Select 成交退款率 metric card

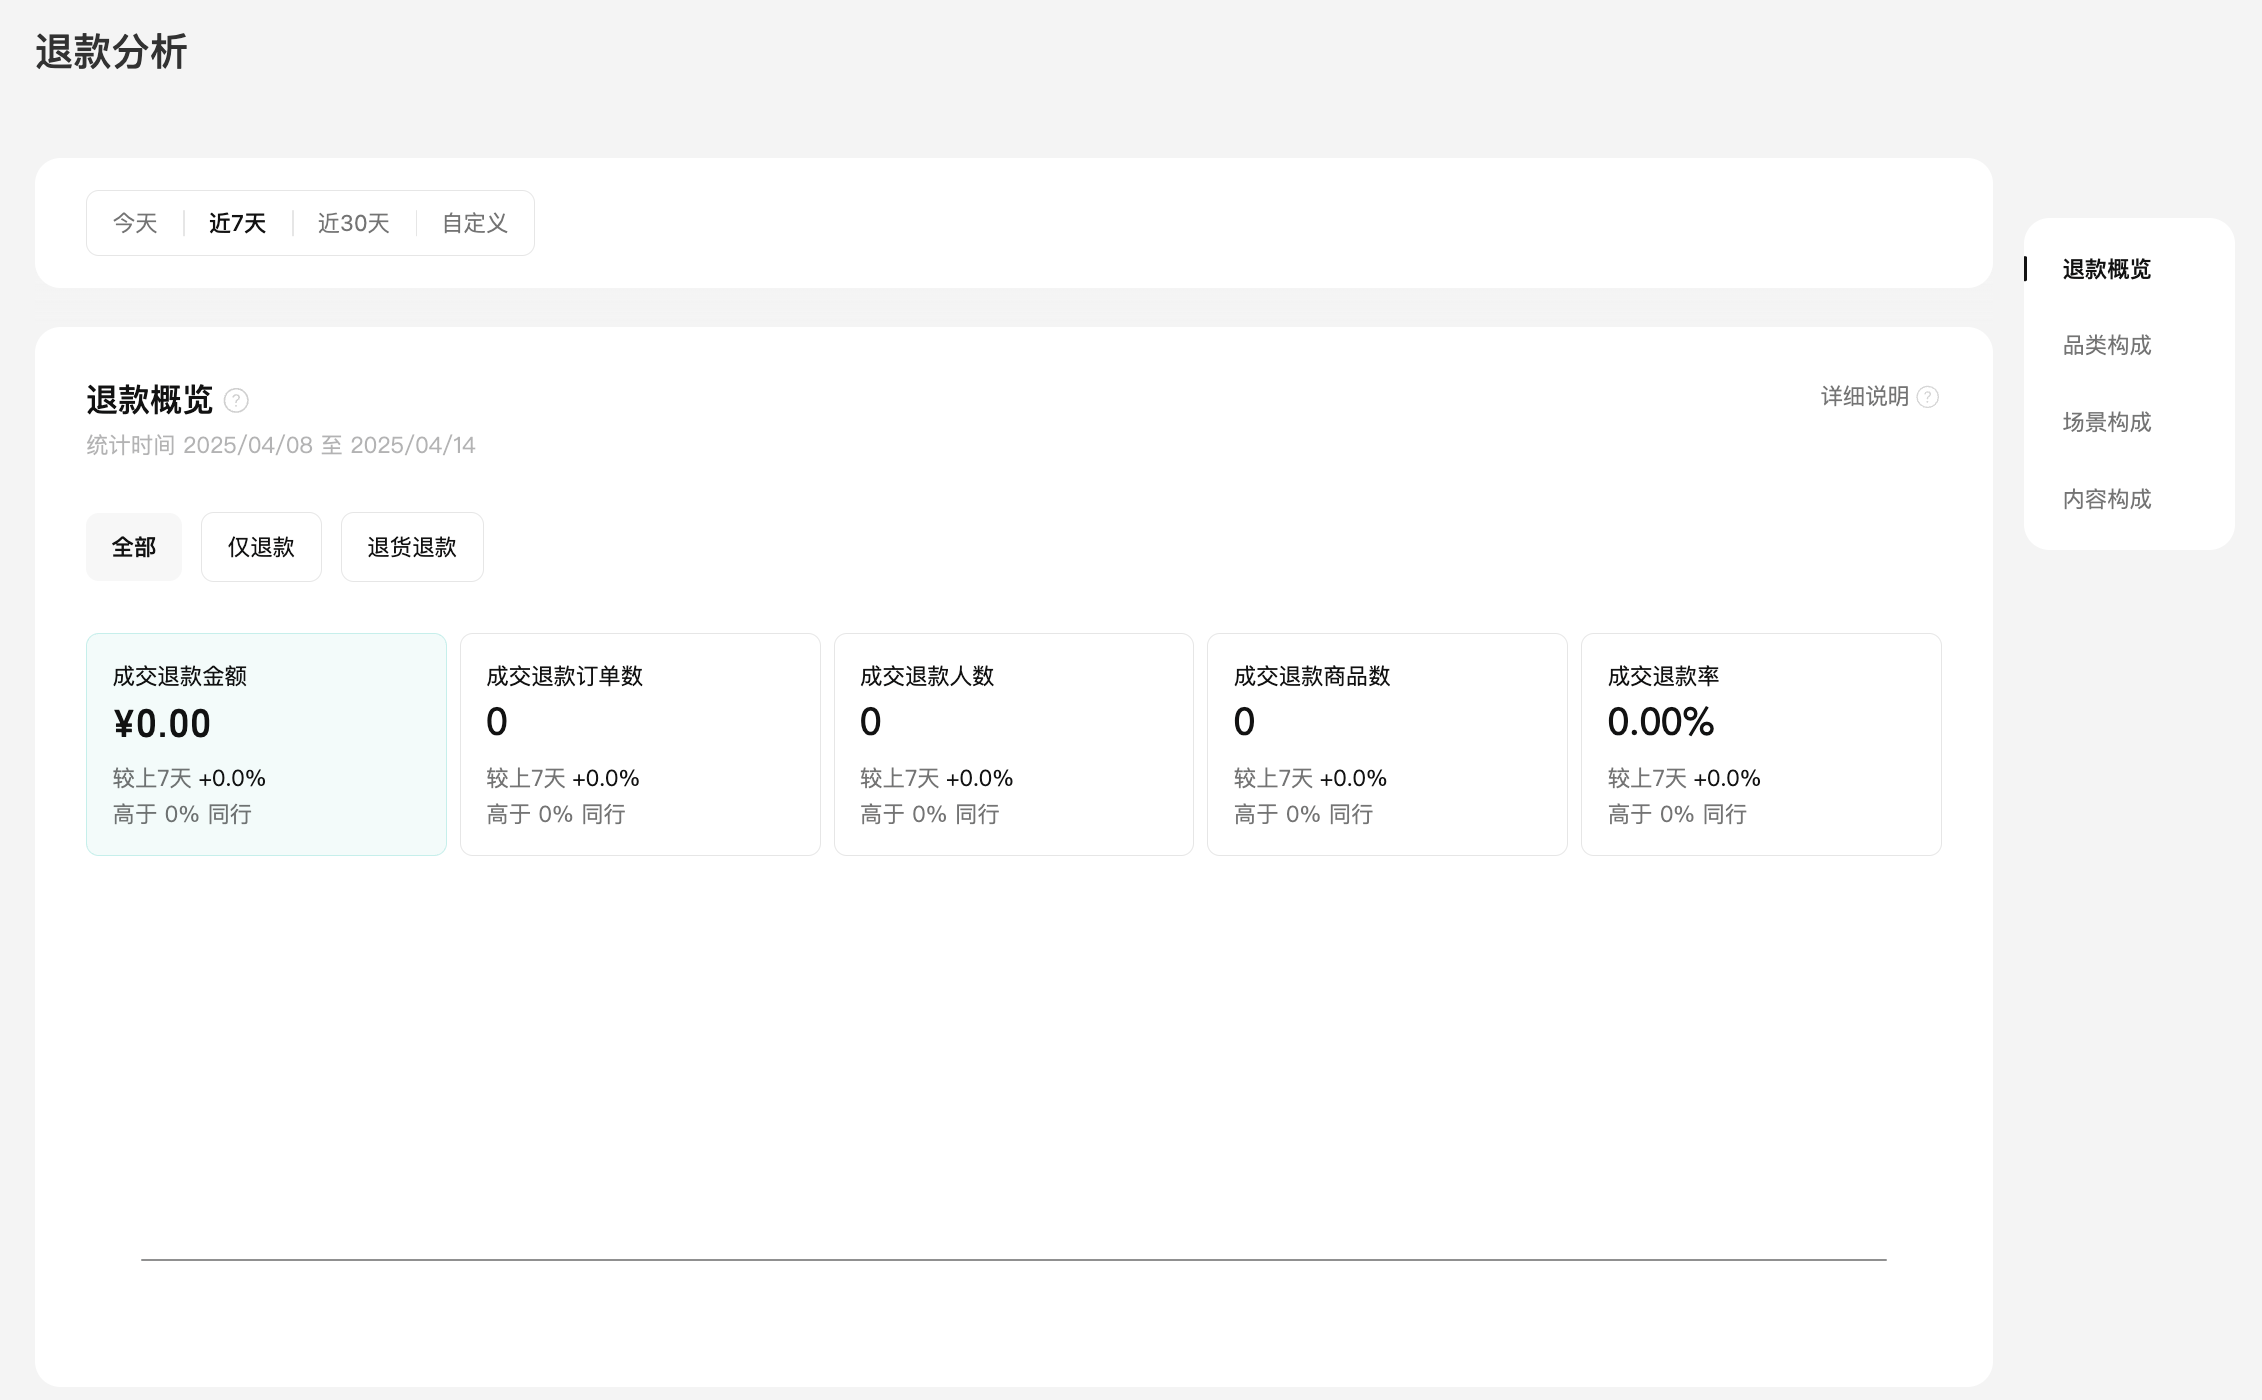coord(1760,744)
